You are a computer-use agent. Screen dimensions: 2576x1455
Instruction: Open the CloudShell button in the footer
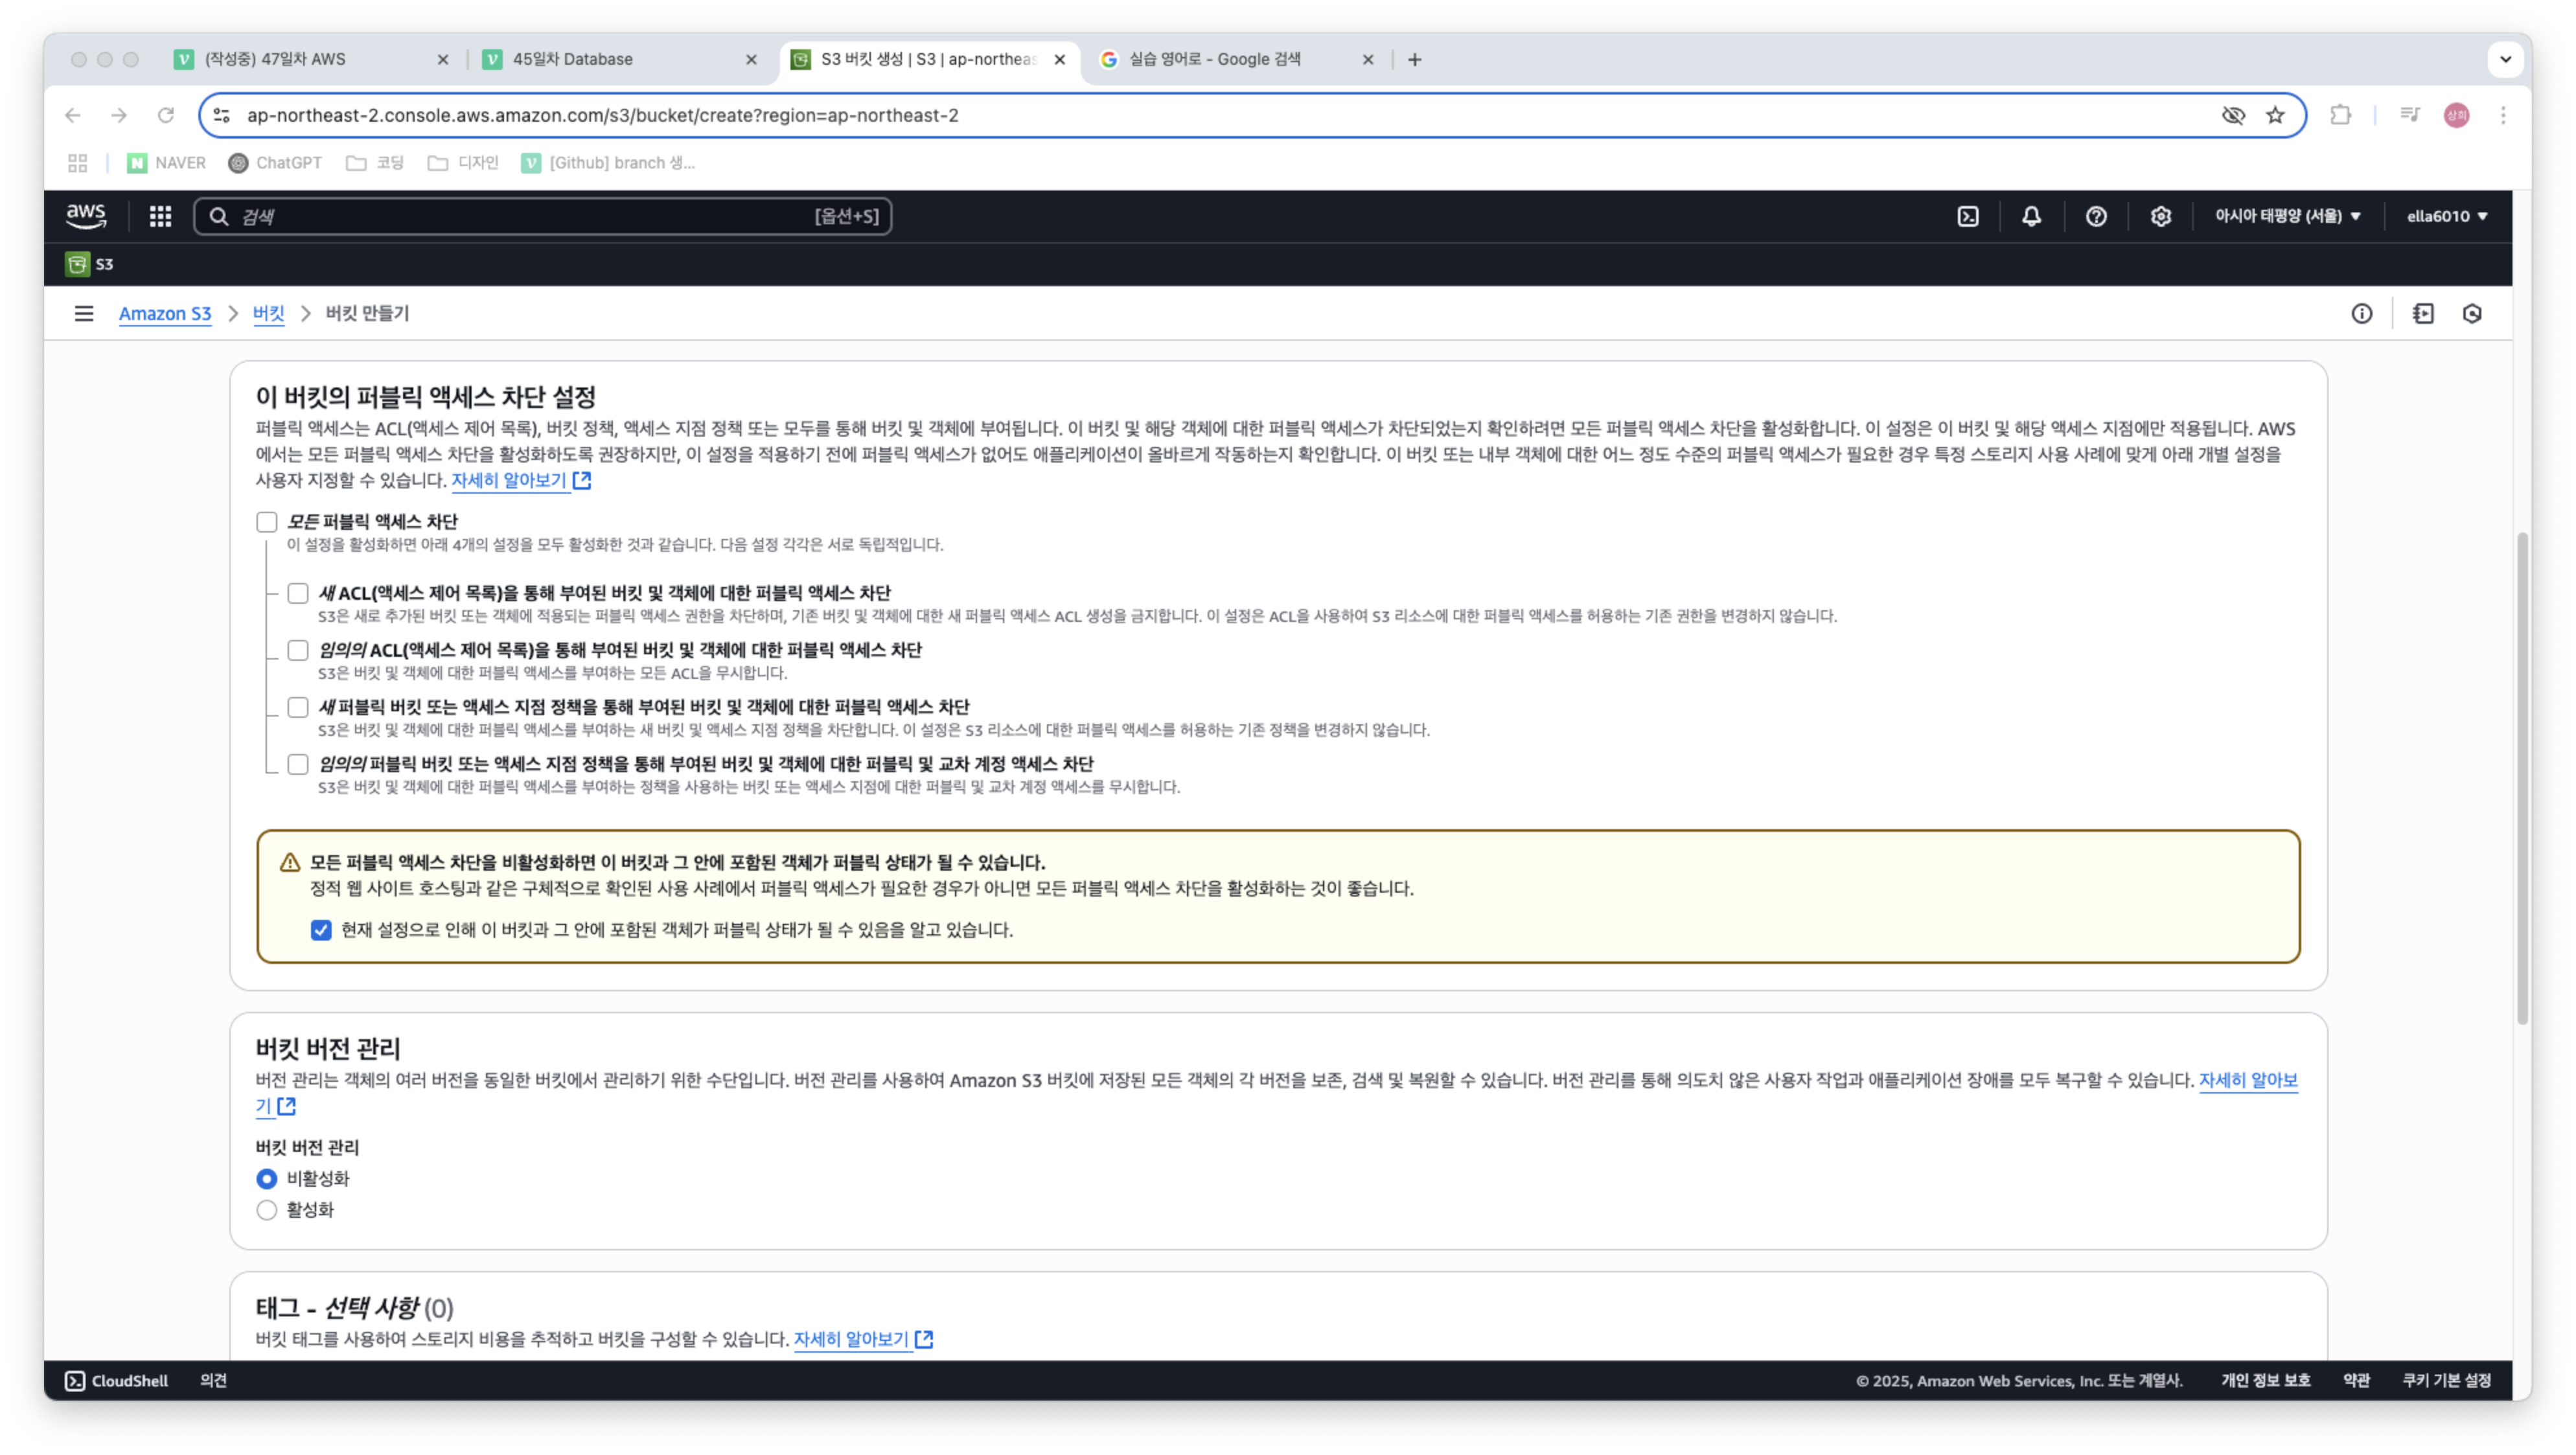116,1380
